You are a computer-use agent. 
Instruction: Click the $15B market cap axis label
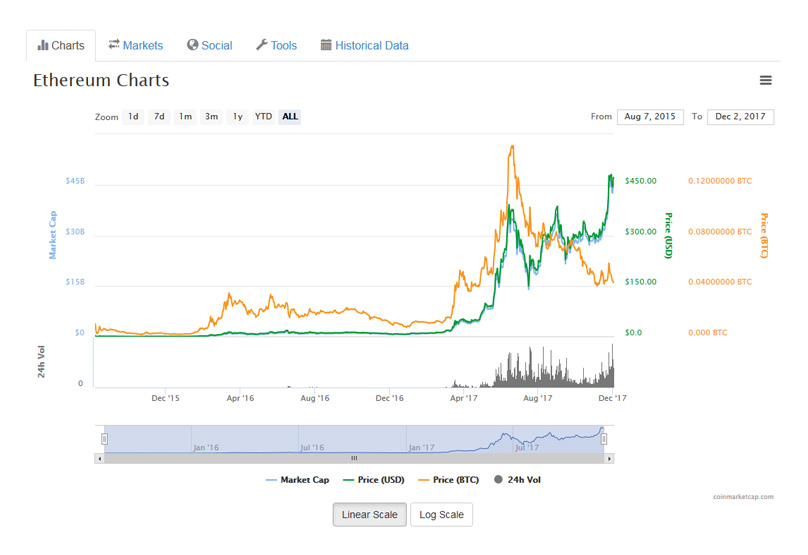click(75, 282)
